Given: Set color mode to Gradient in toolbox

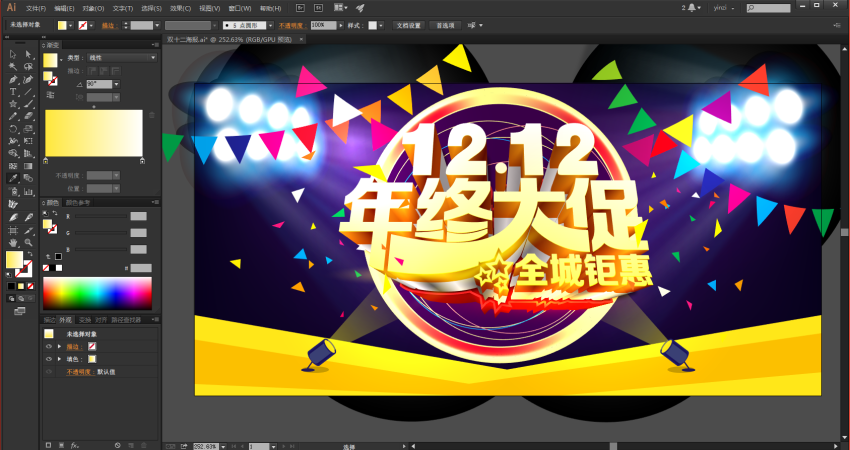Looking at the screenshot, I should pyautogui.click(x=21, y=286).
